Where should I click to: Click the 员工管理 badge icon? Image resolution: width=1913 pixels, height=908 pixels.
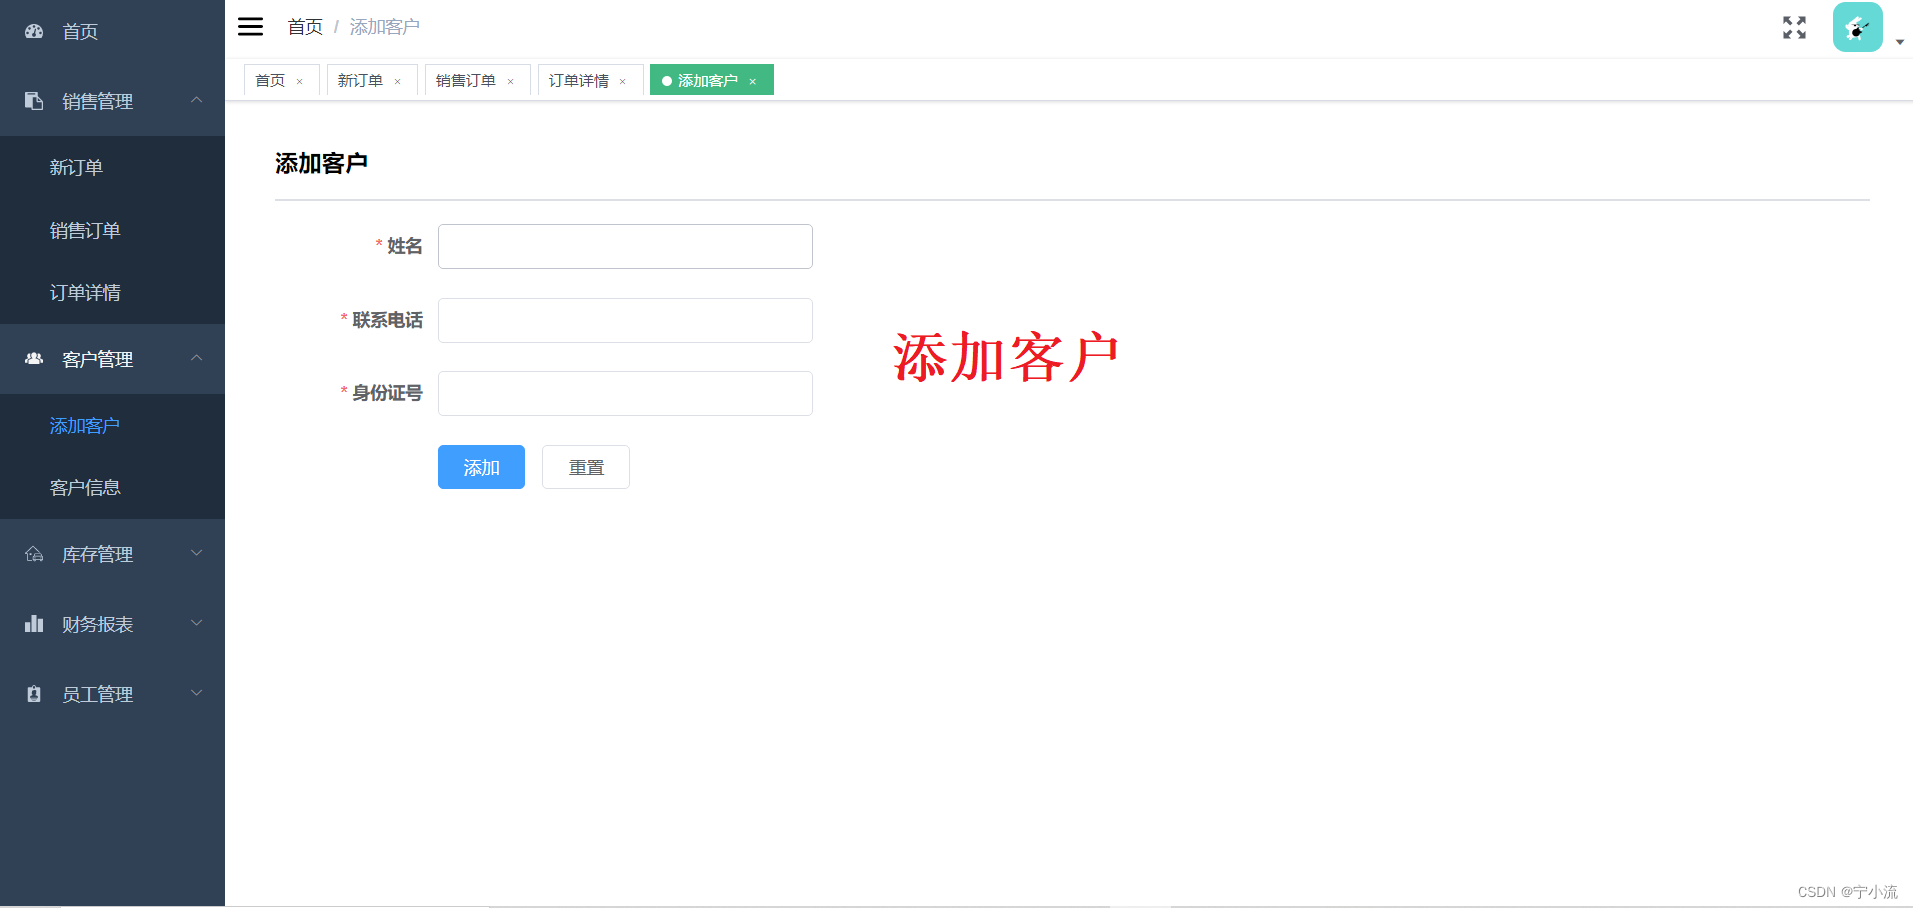point(34,694)
